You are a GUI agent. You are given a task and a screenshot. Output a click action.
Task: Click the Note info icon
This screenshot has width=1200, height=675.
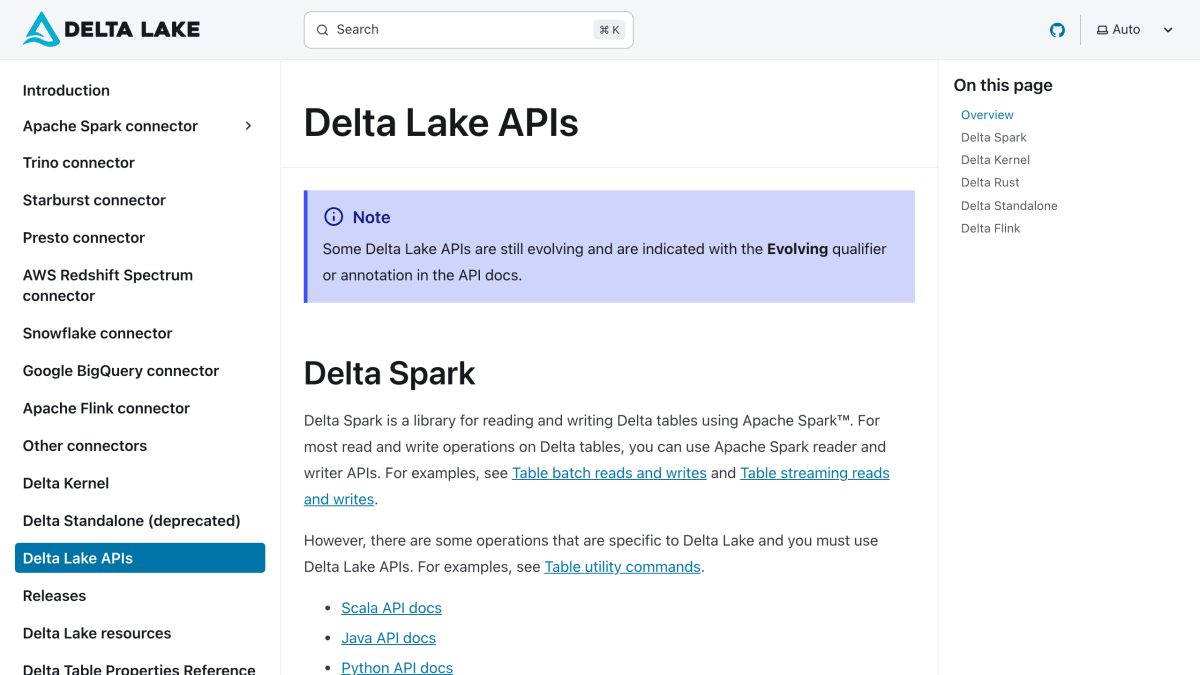[334, 217]
